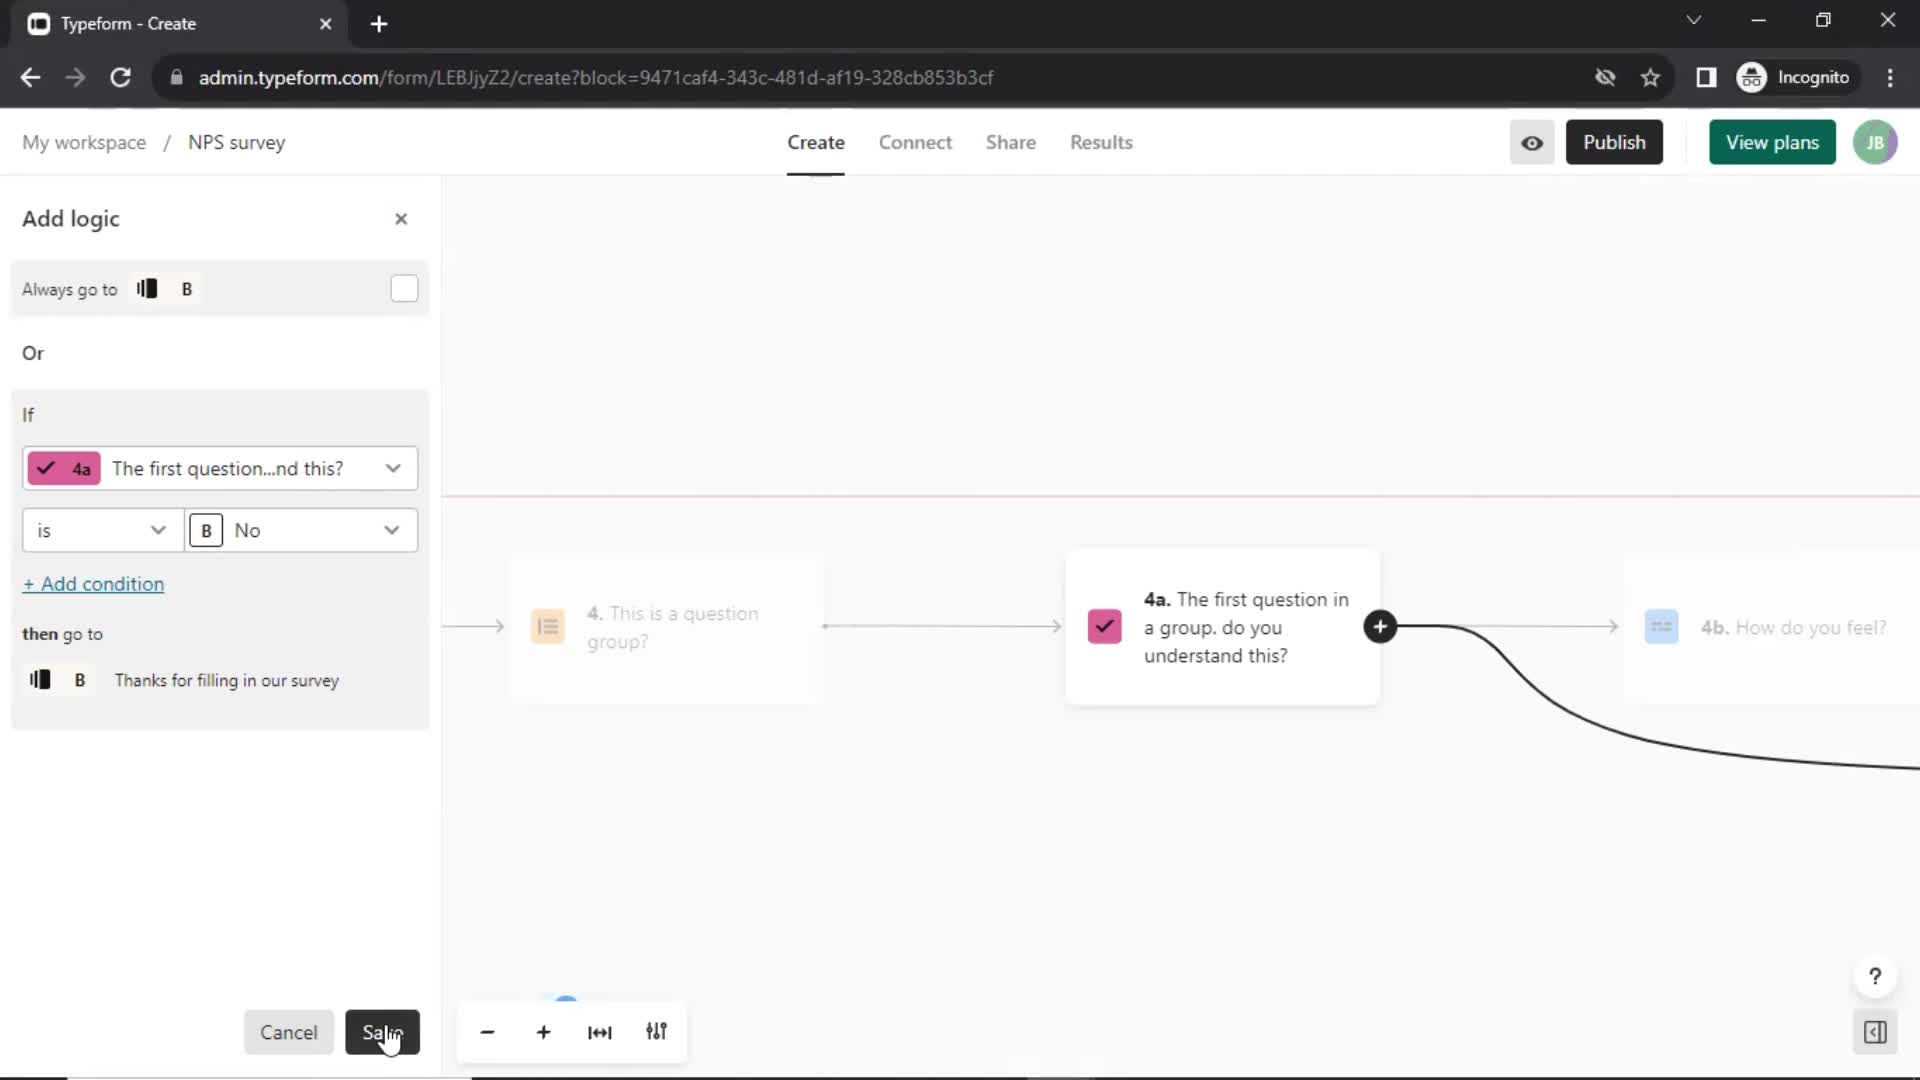Image resolution: width=1920 pixels, height=1080 pixels.
Task: Open the browser side panel icon
Action: tap(1706, 78)
